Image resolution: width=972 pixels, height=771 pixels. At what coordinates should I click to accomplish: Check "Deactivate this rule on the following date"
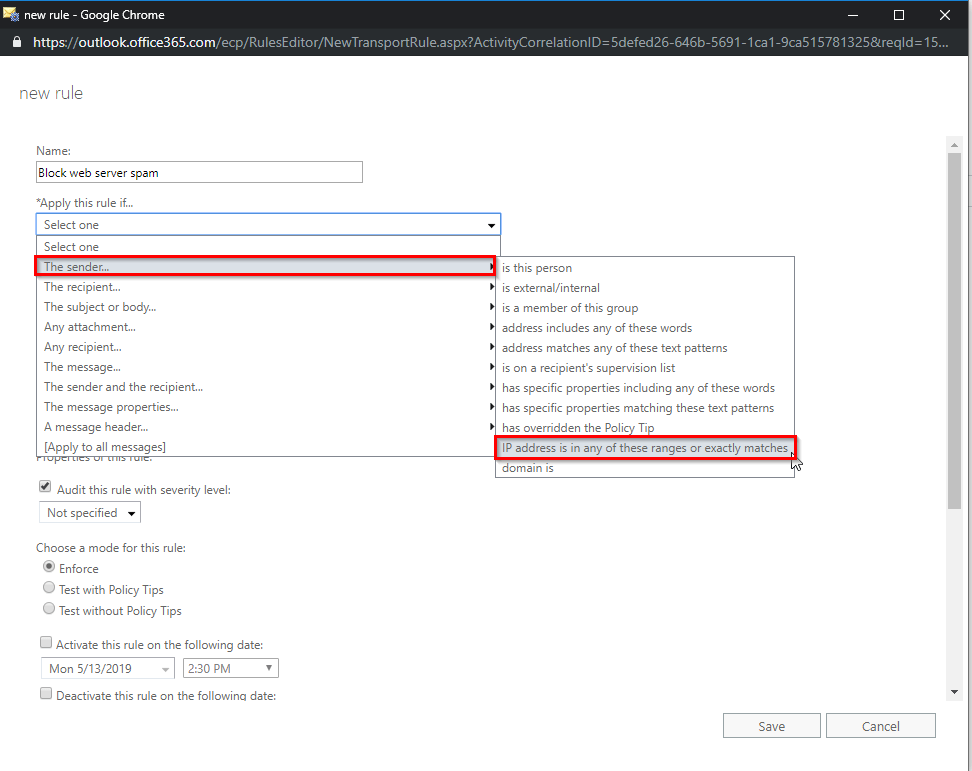[46, 693]
